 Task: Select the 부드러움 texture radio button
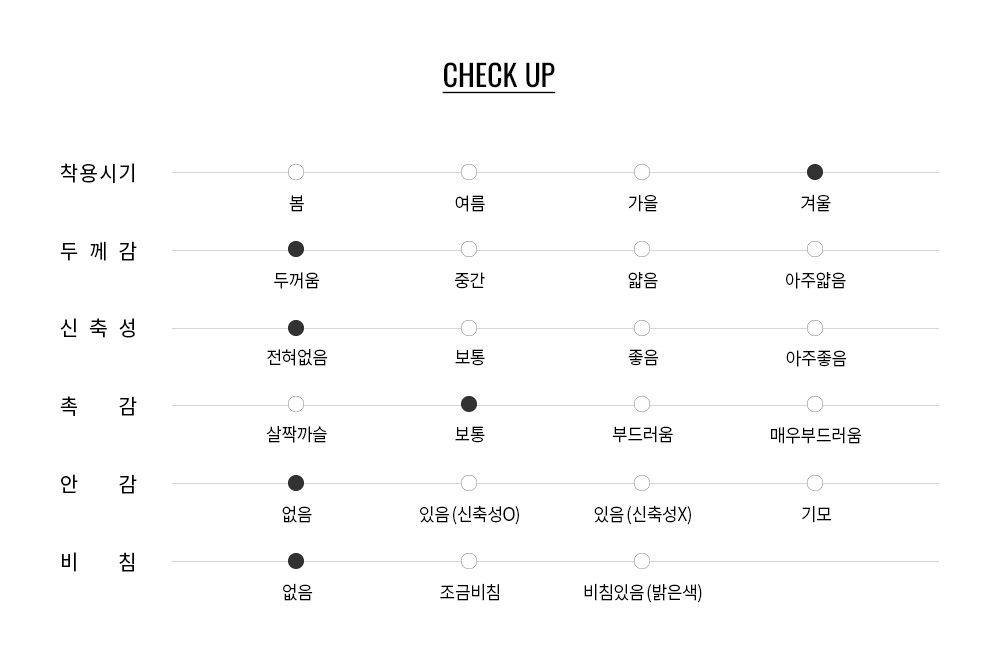[642, 404]
